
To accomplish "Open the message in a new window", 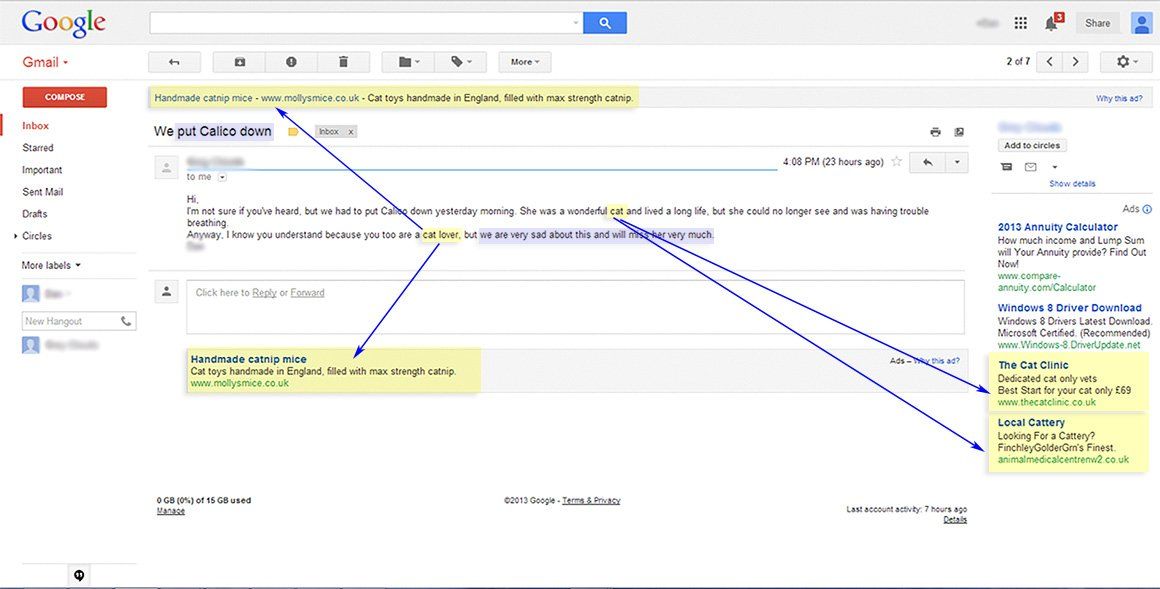I will click(x=958, y=131).
